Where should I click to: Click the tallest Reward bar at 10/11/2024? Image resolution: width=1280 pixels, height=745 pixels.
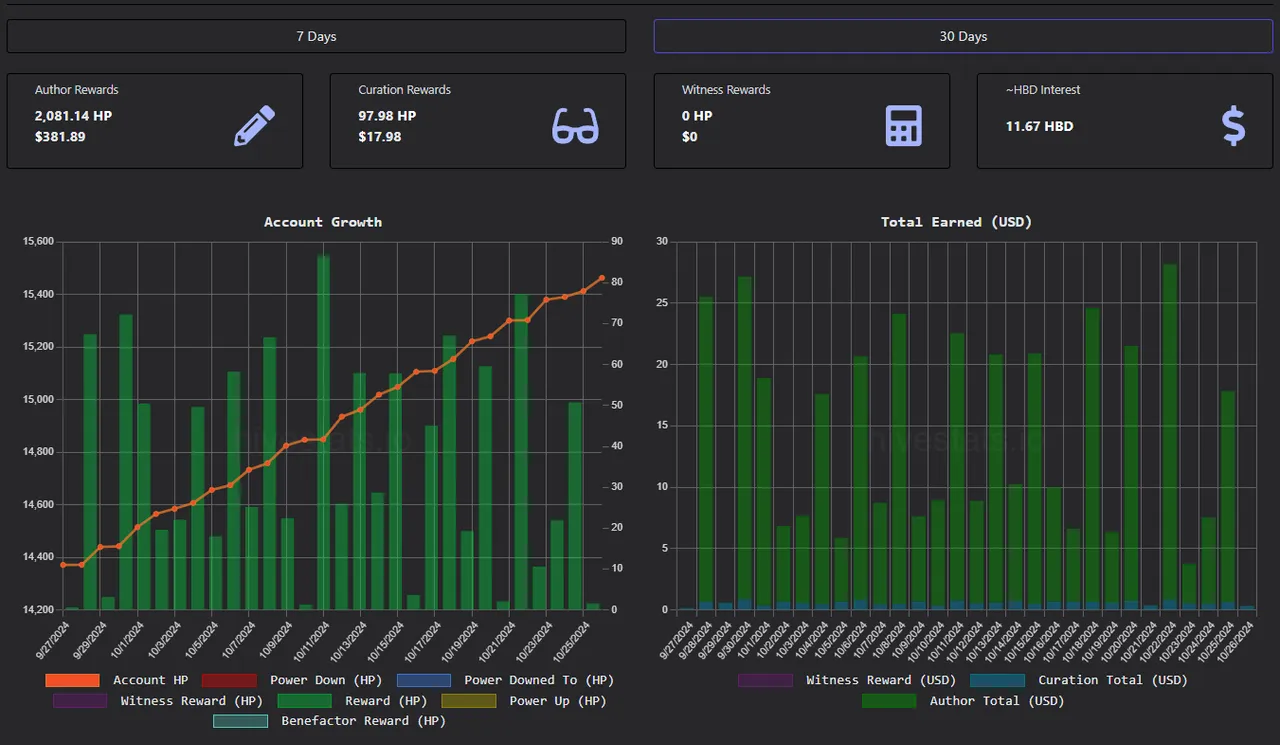323,432
